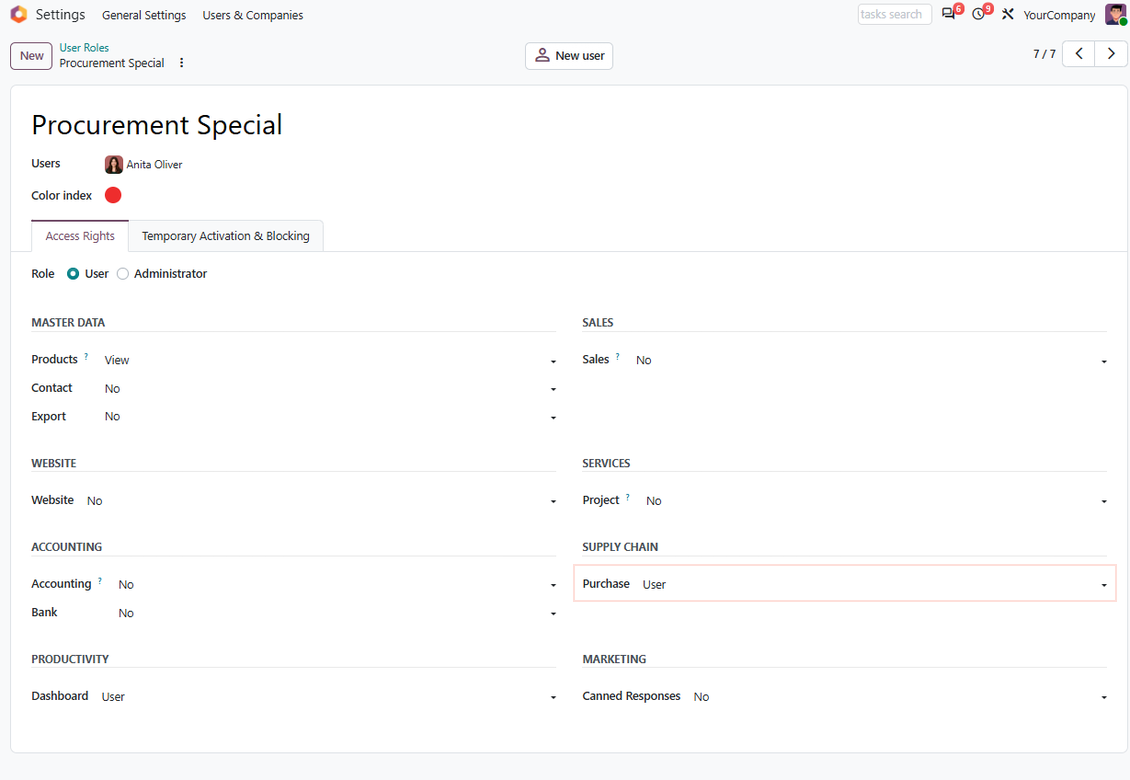The width and height of the screenshot is (1130, 780).
Task: Go back to User Roles breadcrumb
Action: pyautogui.click(x=84, y=48)
